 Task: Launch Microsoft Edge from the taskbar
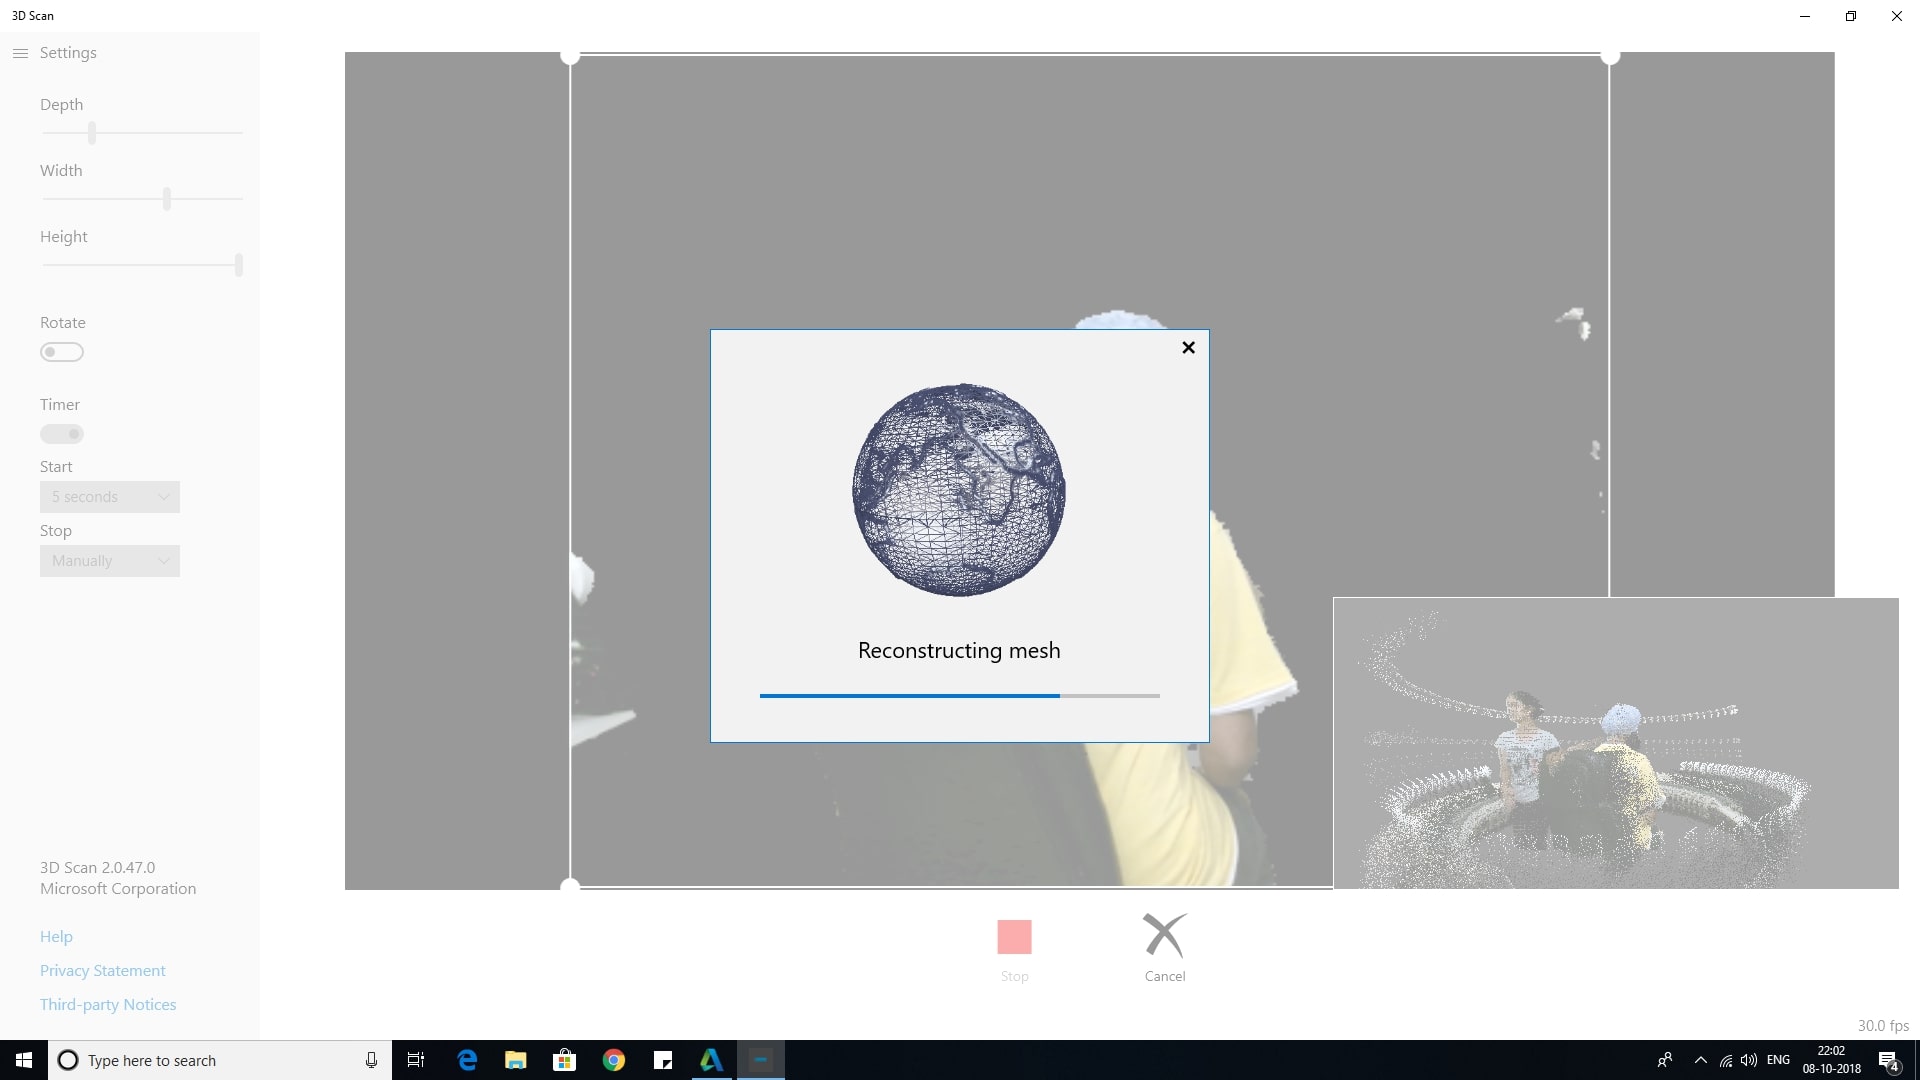[467, 1060]
